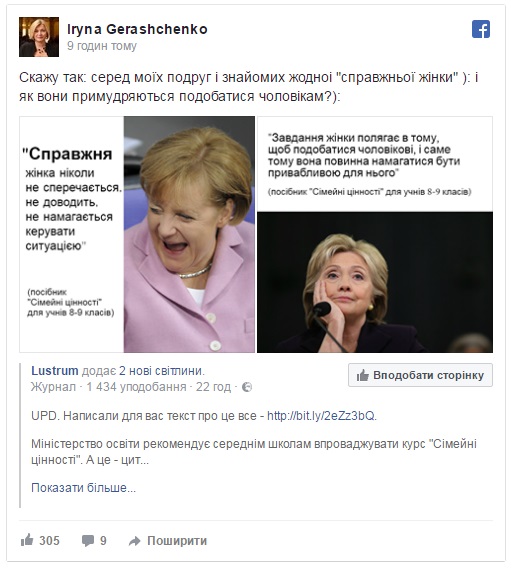This screenshot has width=514, height=568.
Task: Click the '22 год' shared post timestamp
Action: click(213, 387)
